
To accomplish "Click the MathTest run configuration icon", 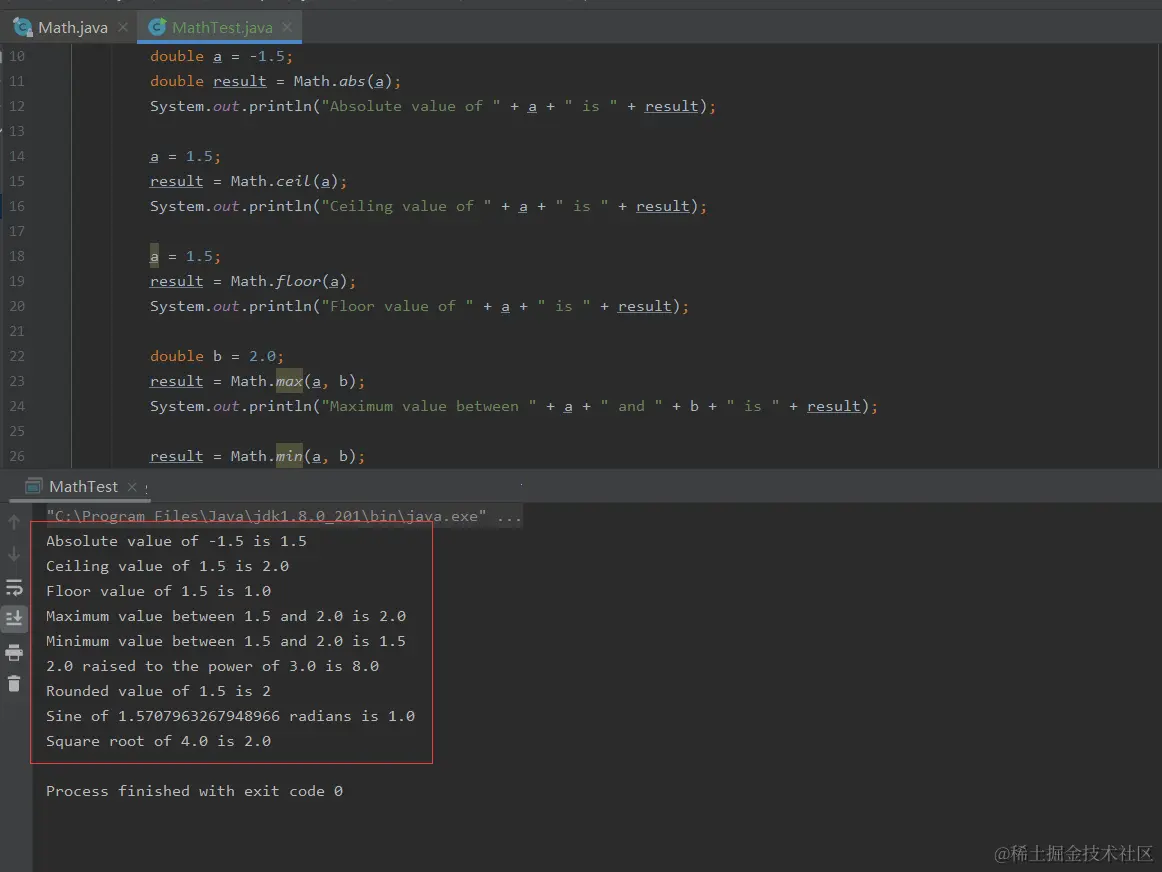I will [x=33, y=487].
